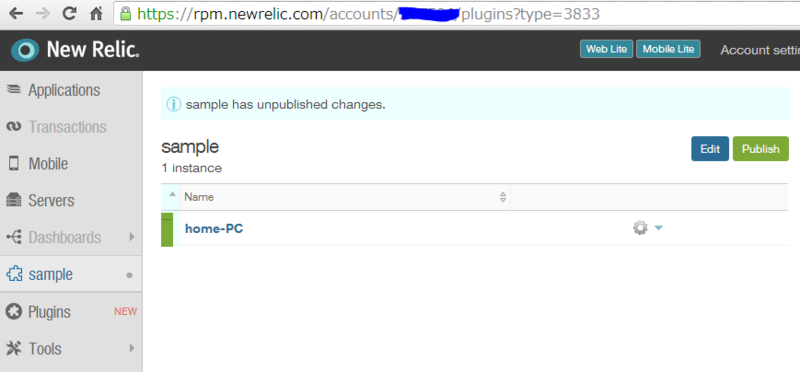Screen dimensions: 800x372
Task: Select the sample plugin sidebar item
Action: coord(71,275)
